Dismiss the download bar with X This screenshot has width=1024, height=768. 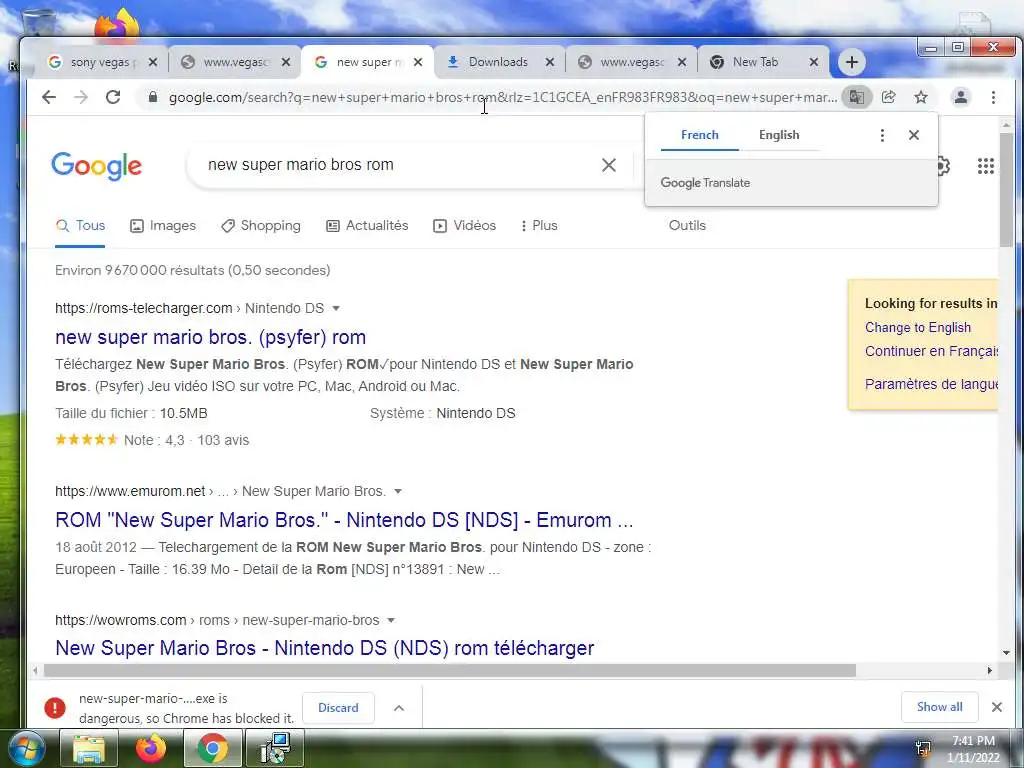point(997,707)
